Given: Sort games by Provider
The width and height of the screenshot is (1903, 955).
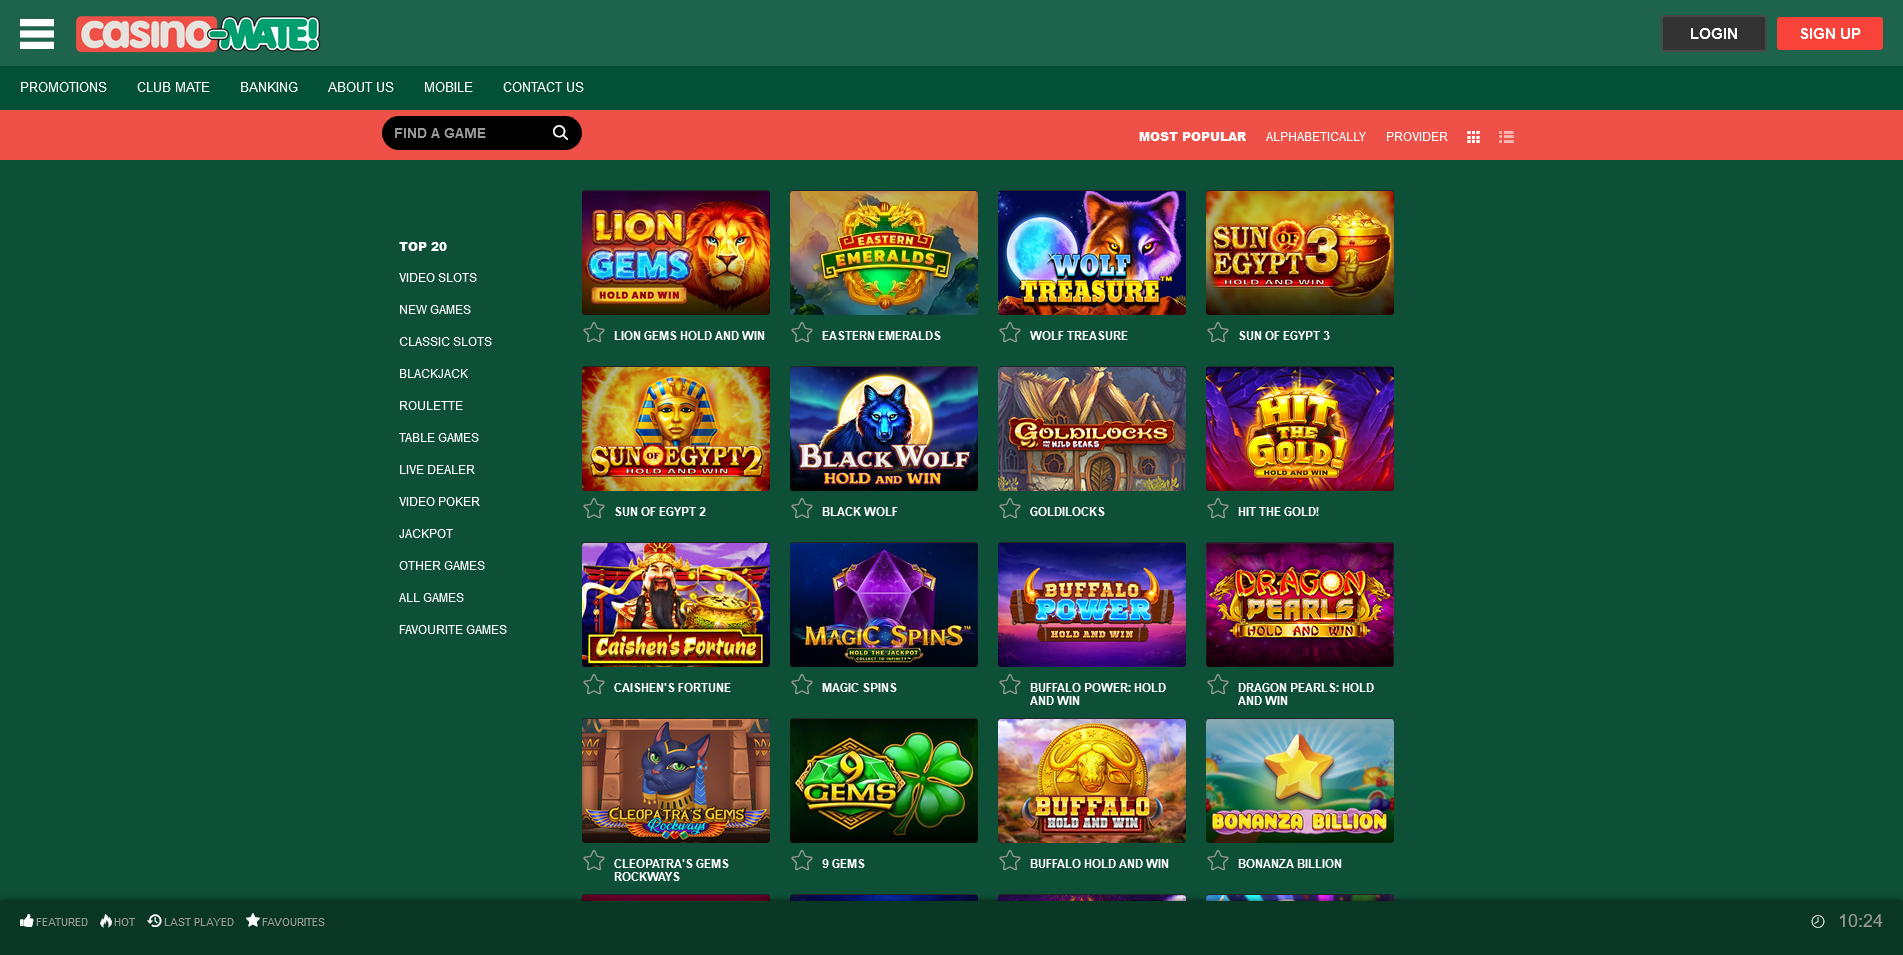Looking at the screenshot, I should (x=1416, y=137).
